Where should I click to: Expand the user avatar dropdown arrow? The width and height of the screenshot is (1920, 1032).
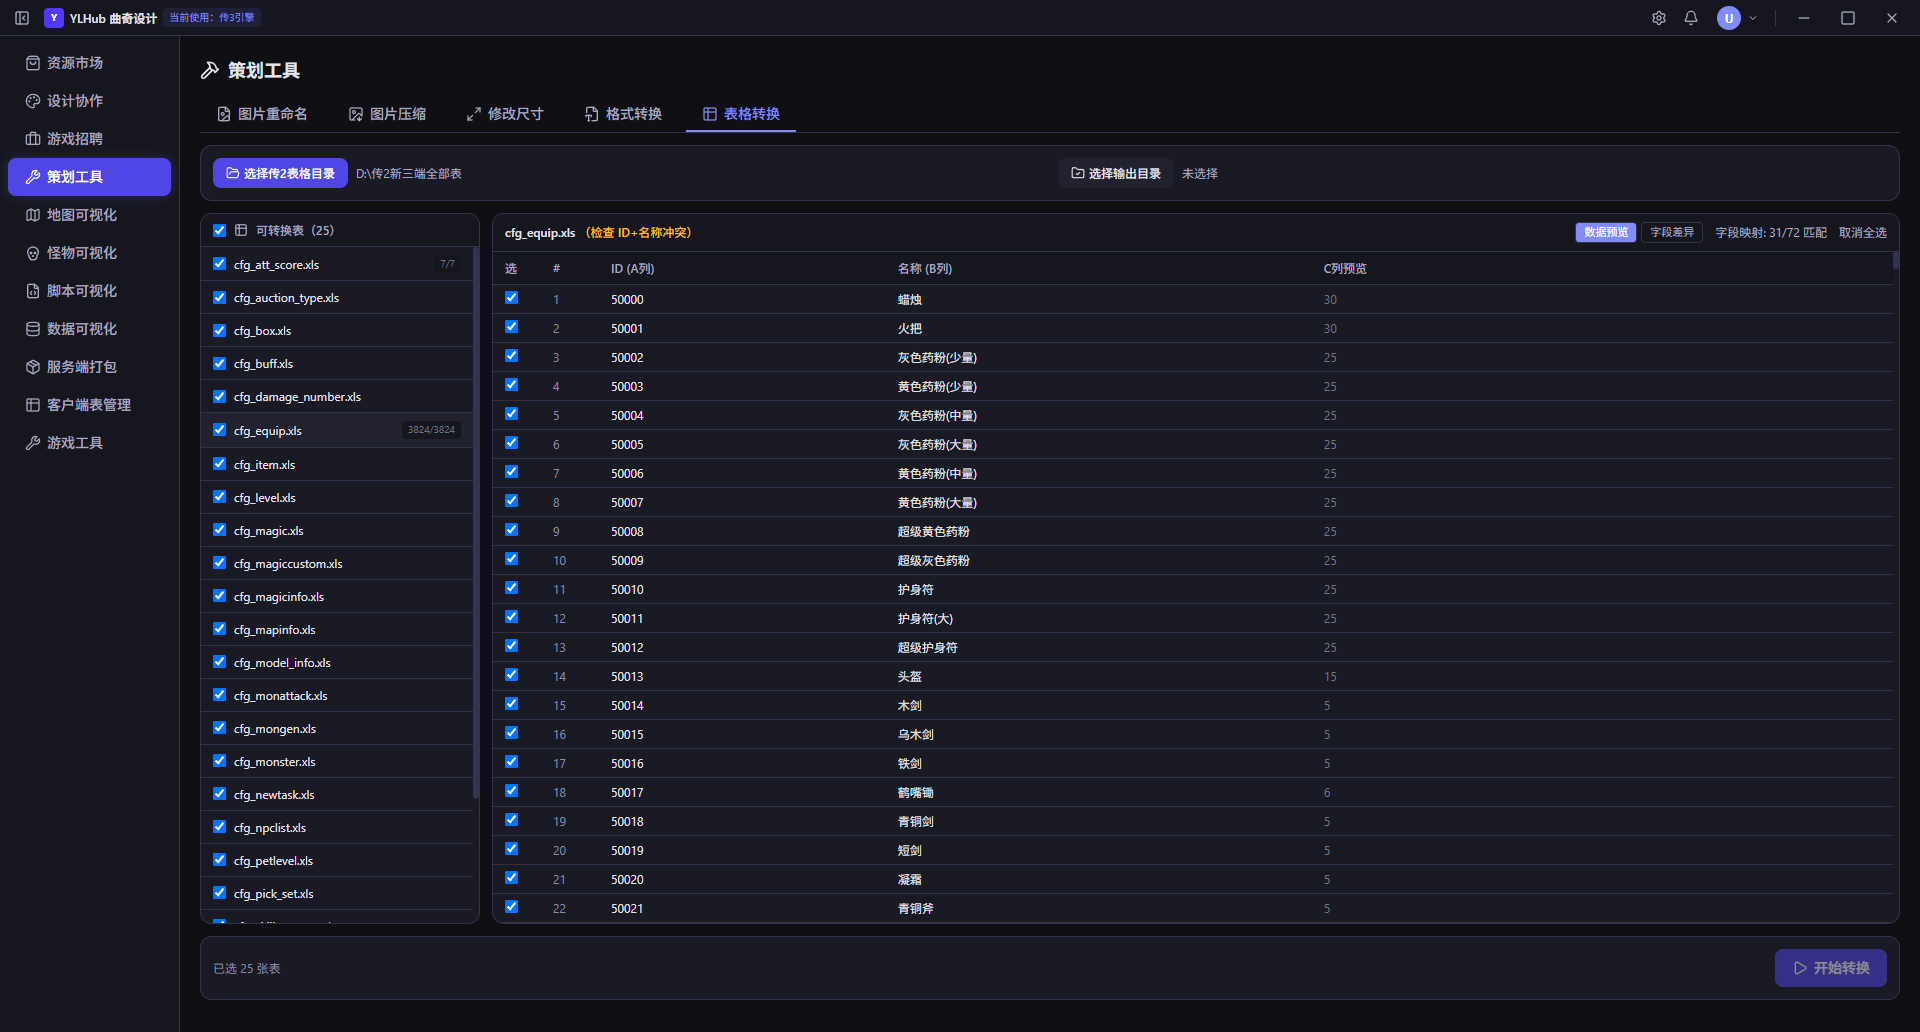point(1753,18)
